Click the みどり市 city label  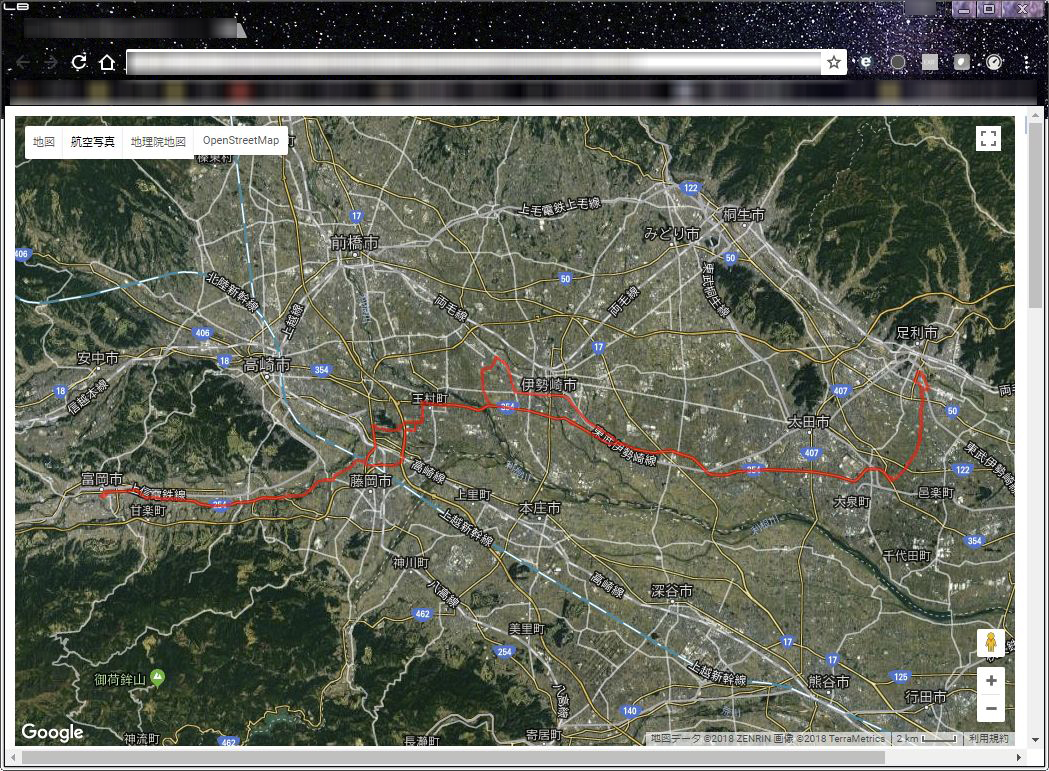(x=672, y=234)
